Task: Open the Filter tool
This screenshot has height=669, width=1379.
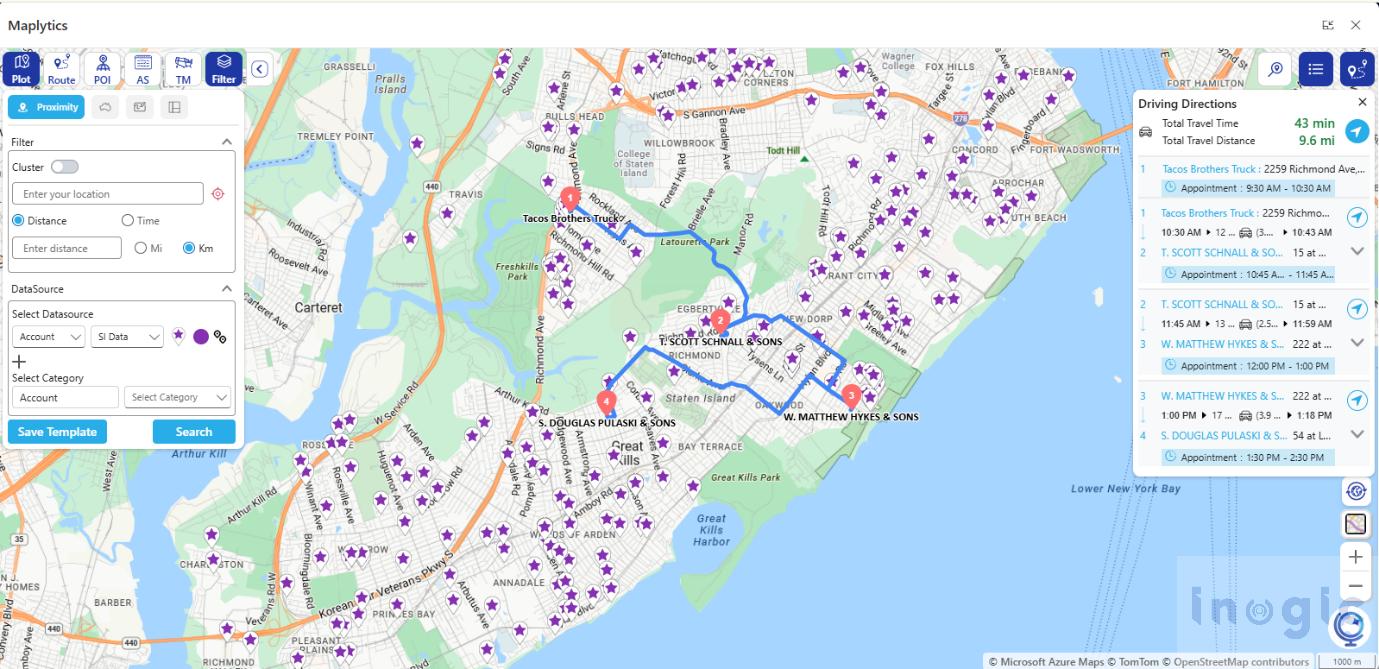Action: tap(224, 69)
